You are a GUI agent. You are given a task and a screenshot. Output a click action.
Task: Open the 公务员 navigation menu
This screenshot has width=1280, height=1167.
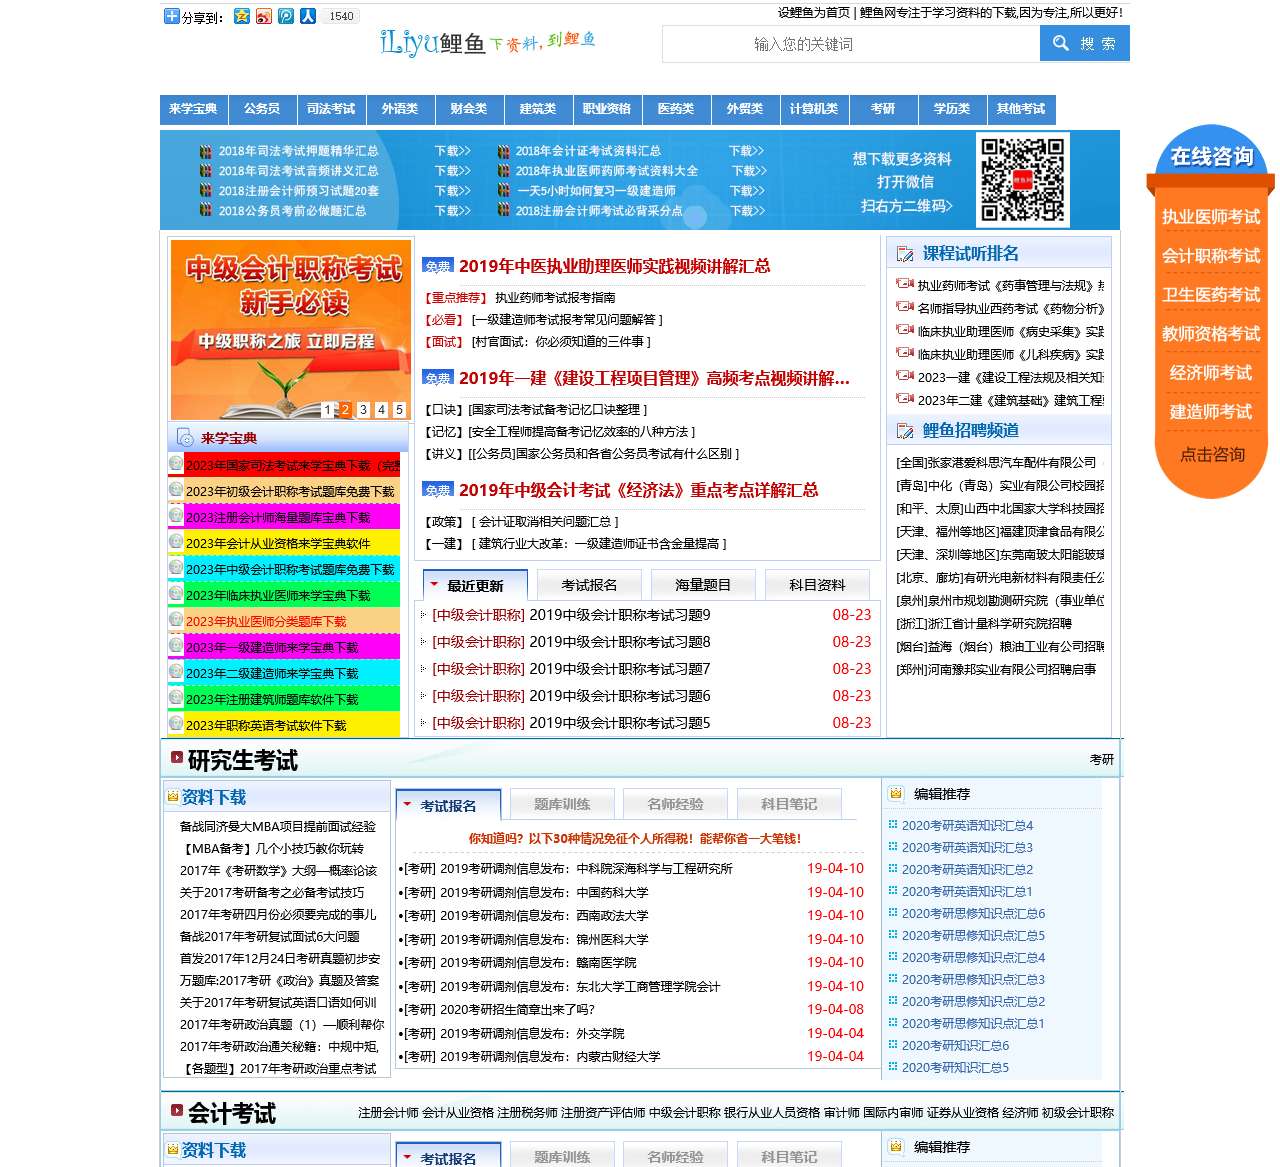point(262,109)
